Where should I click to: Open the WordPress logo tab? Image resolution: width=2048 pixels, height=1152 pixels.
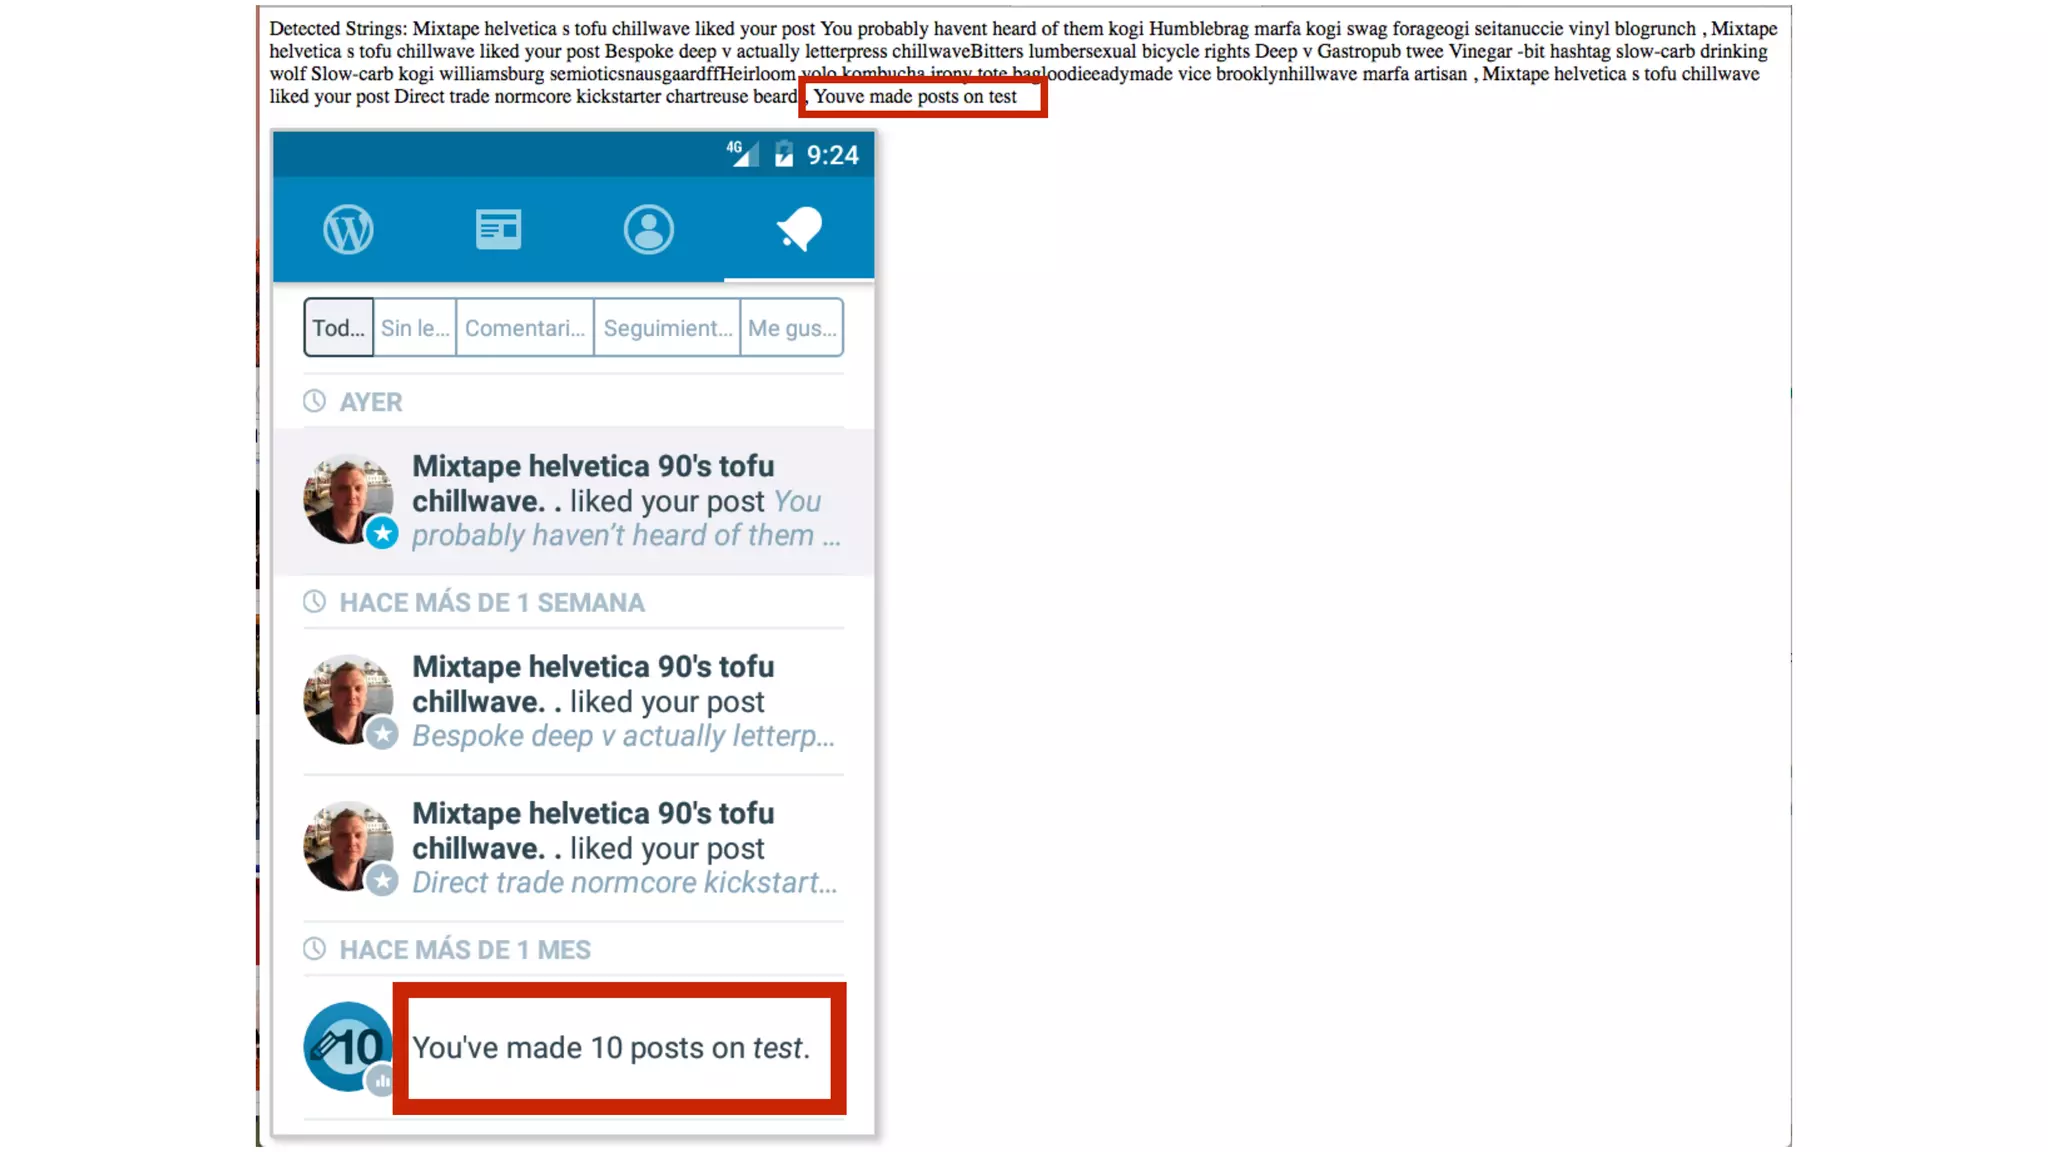[x=348, y=229]
